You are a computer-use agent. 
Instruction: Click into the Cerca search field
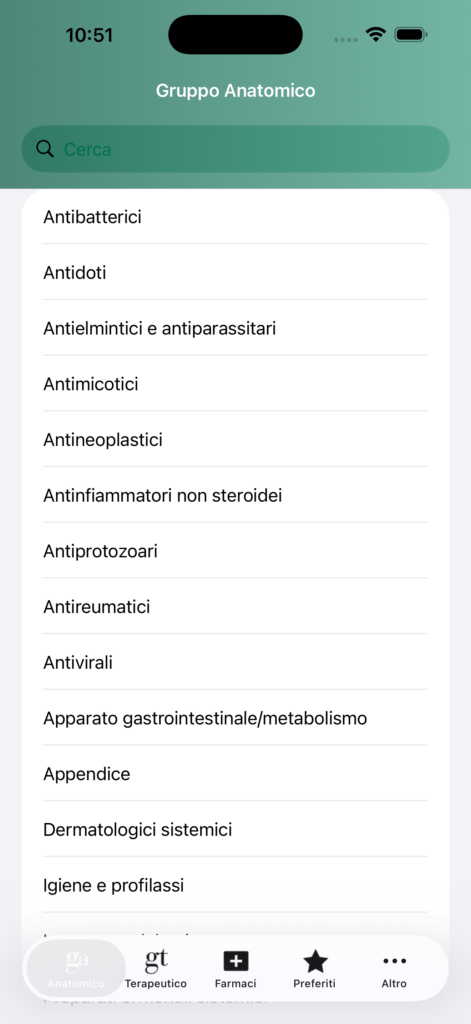235,149
